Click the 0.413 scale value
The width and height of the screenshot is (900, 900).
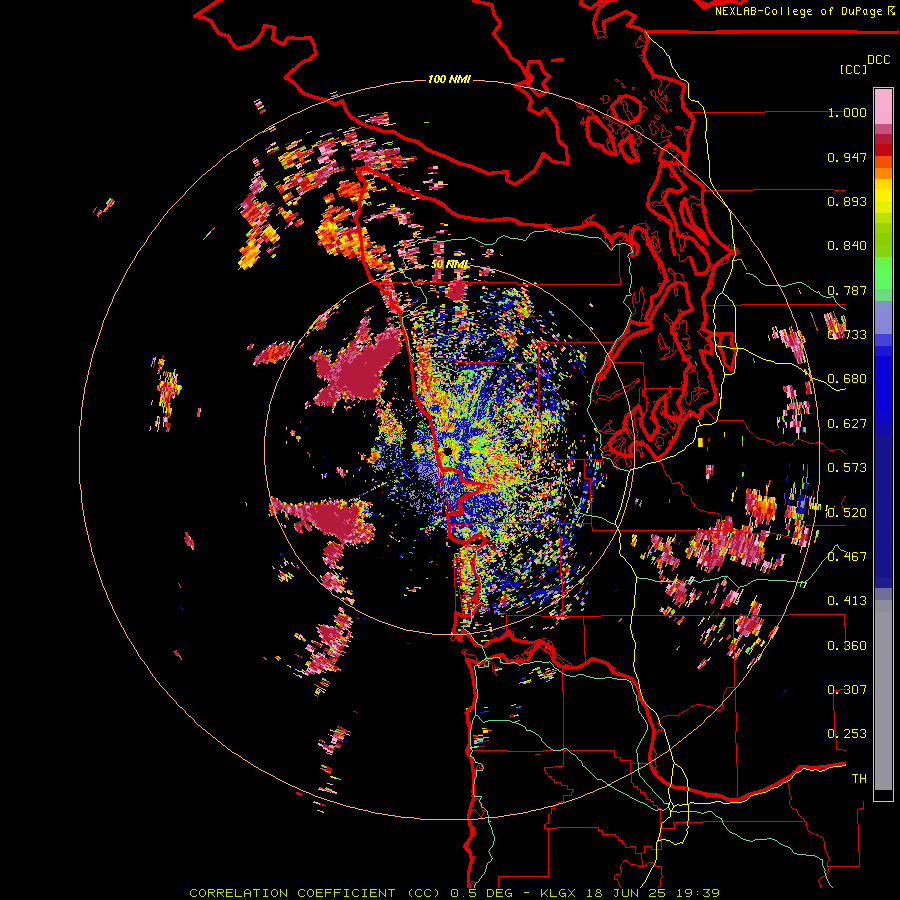(x=847, y=601)
